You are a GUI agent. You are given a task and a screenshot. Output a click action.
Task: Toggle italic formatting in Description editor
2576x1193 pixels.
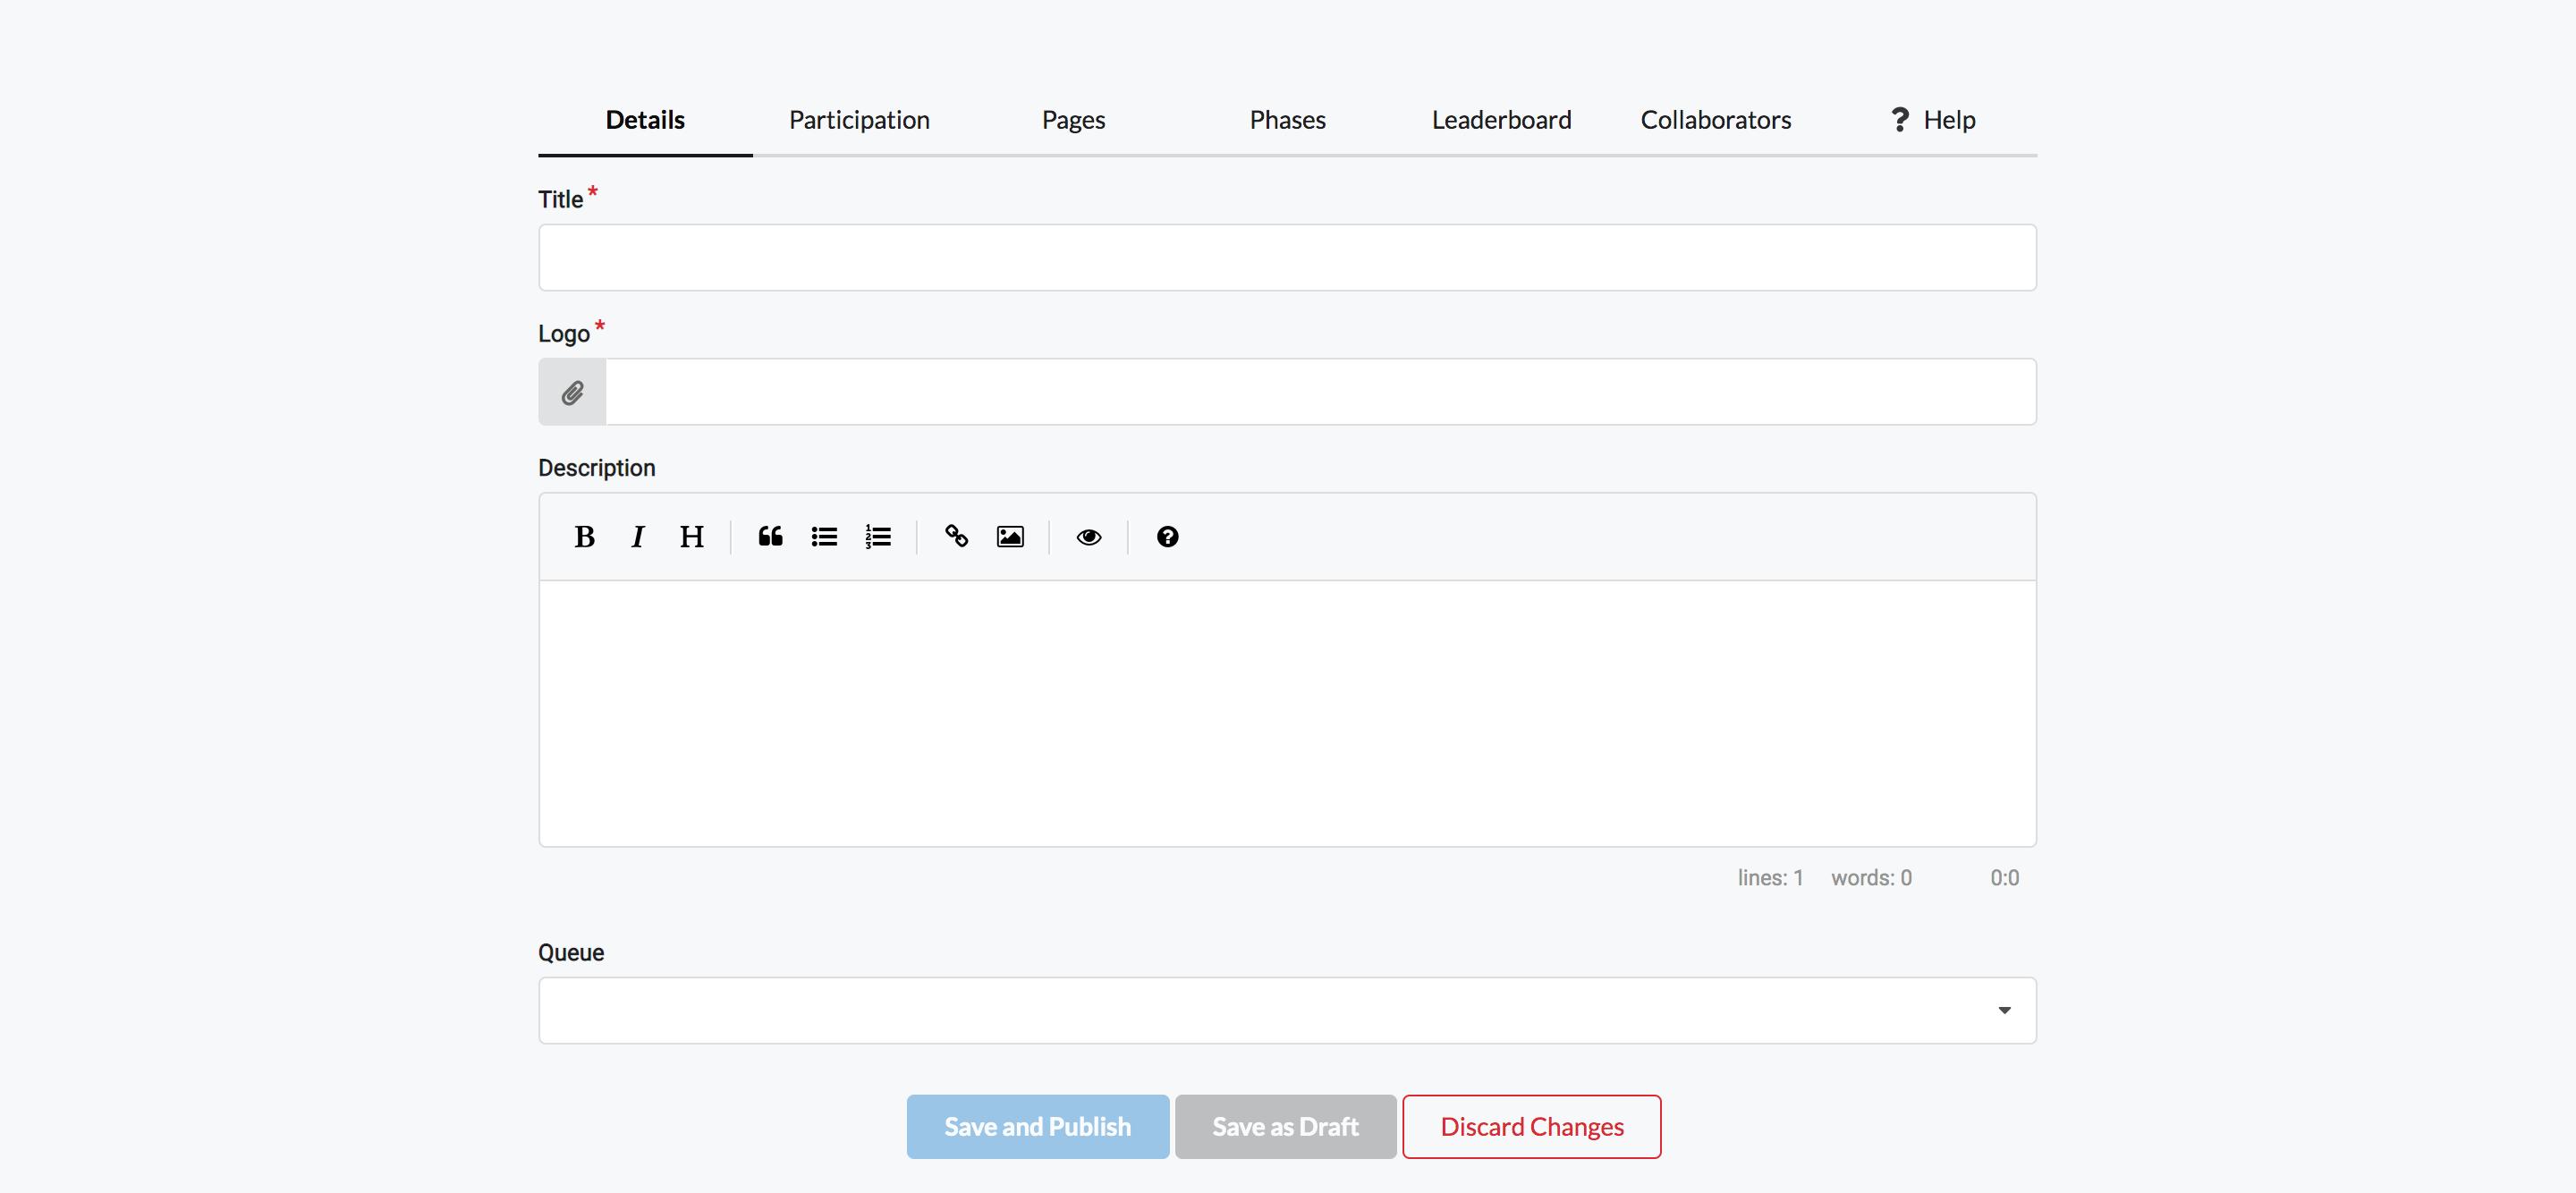pos(638,537)
